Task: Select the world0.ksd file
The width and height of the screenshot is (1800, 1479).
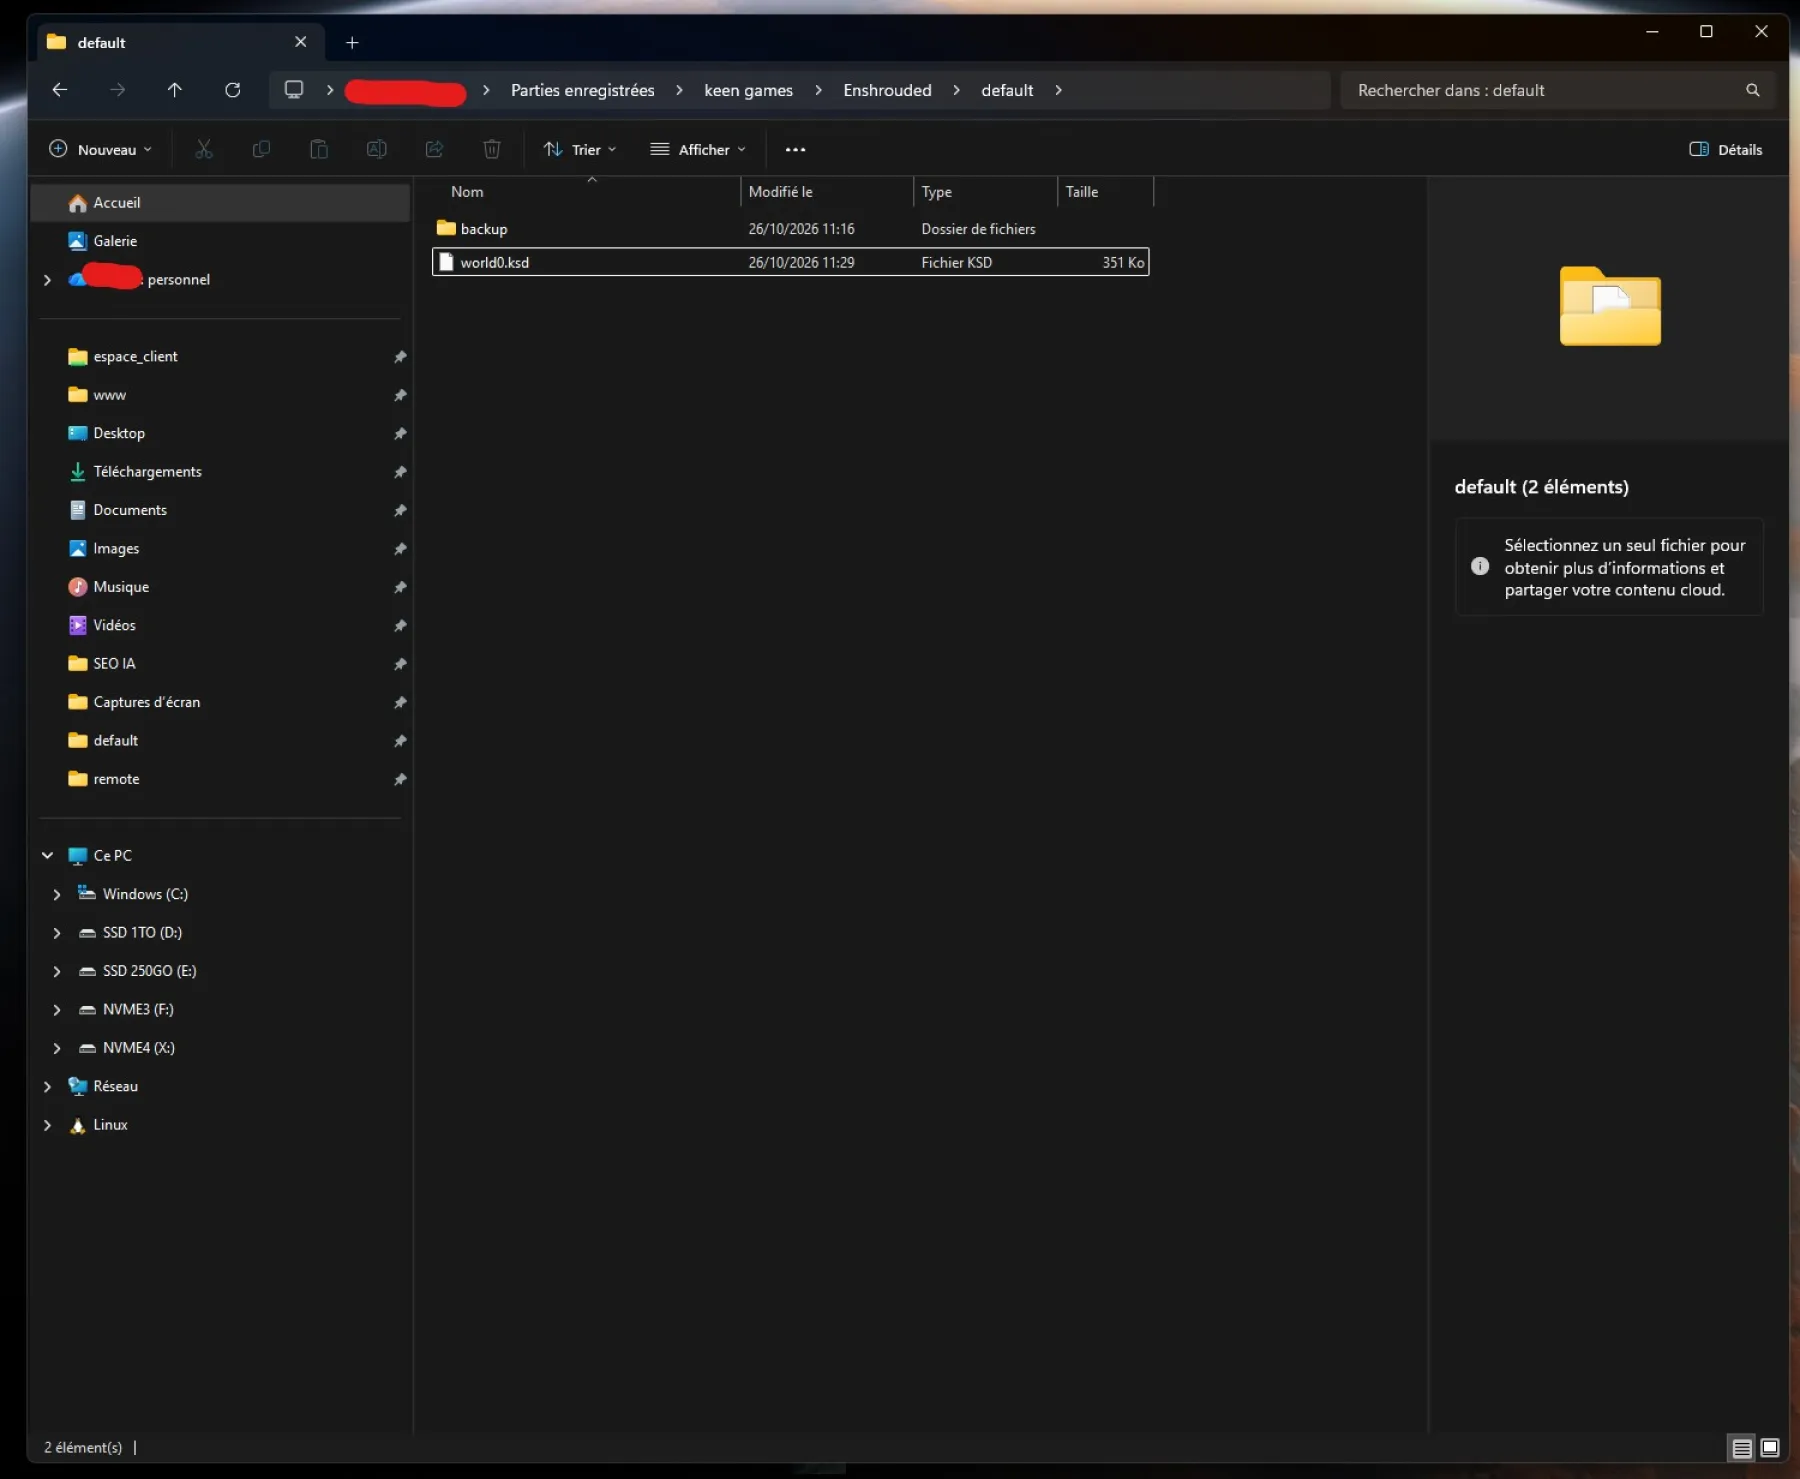Action: tap(791, 262)
